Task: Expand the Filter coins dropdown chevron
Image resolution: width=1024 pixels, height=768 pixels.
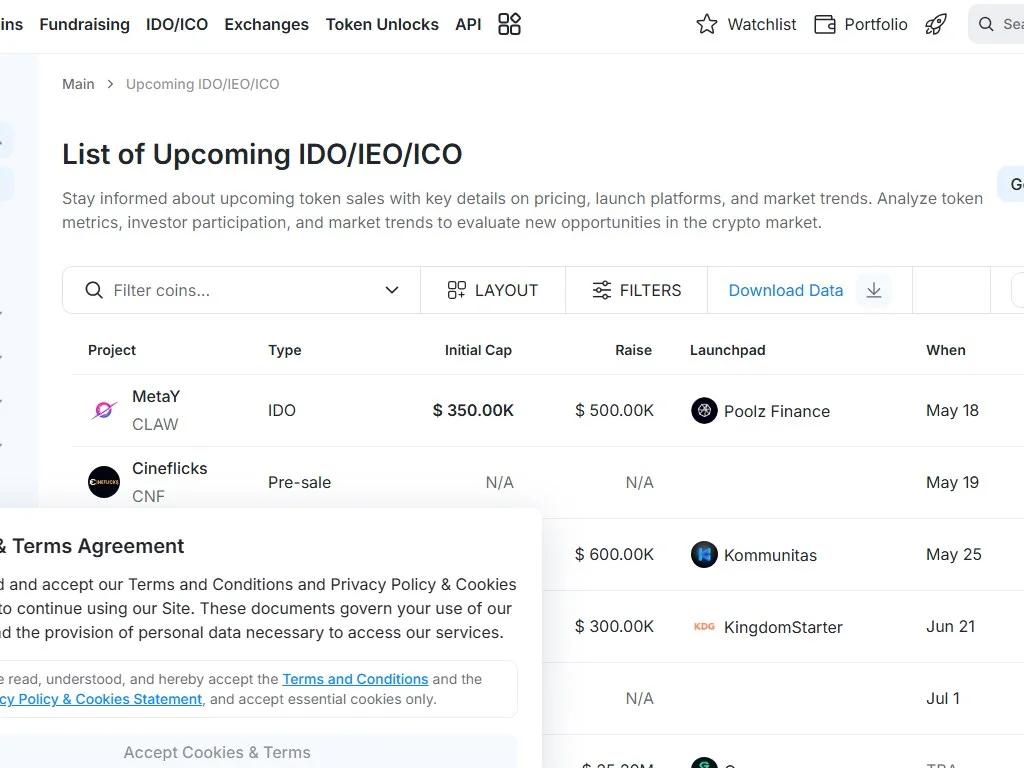Action: [x=392, y=290]
